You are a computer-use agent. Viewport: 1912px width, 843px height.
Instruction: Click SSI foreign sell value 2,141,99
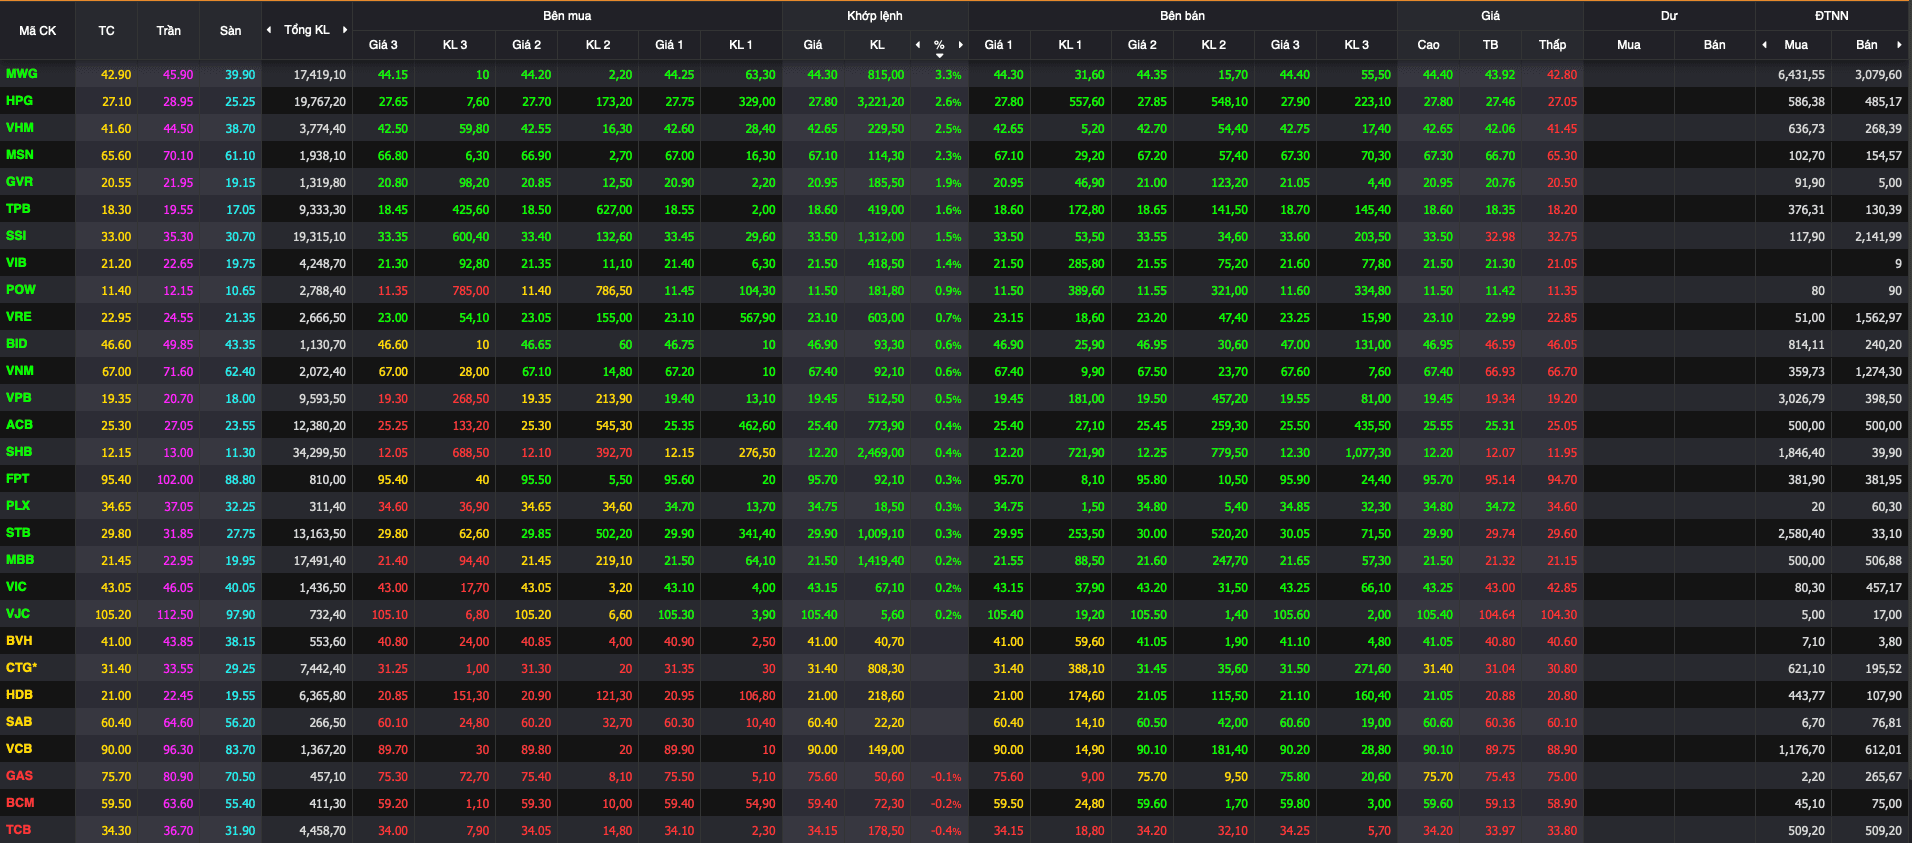coord(1878,237)
